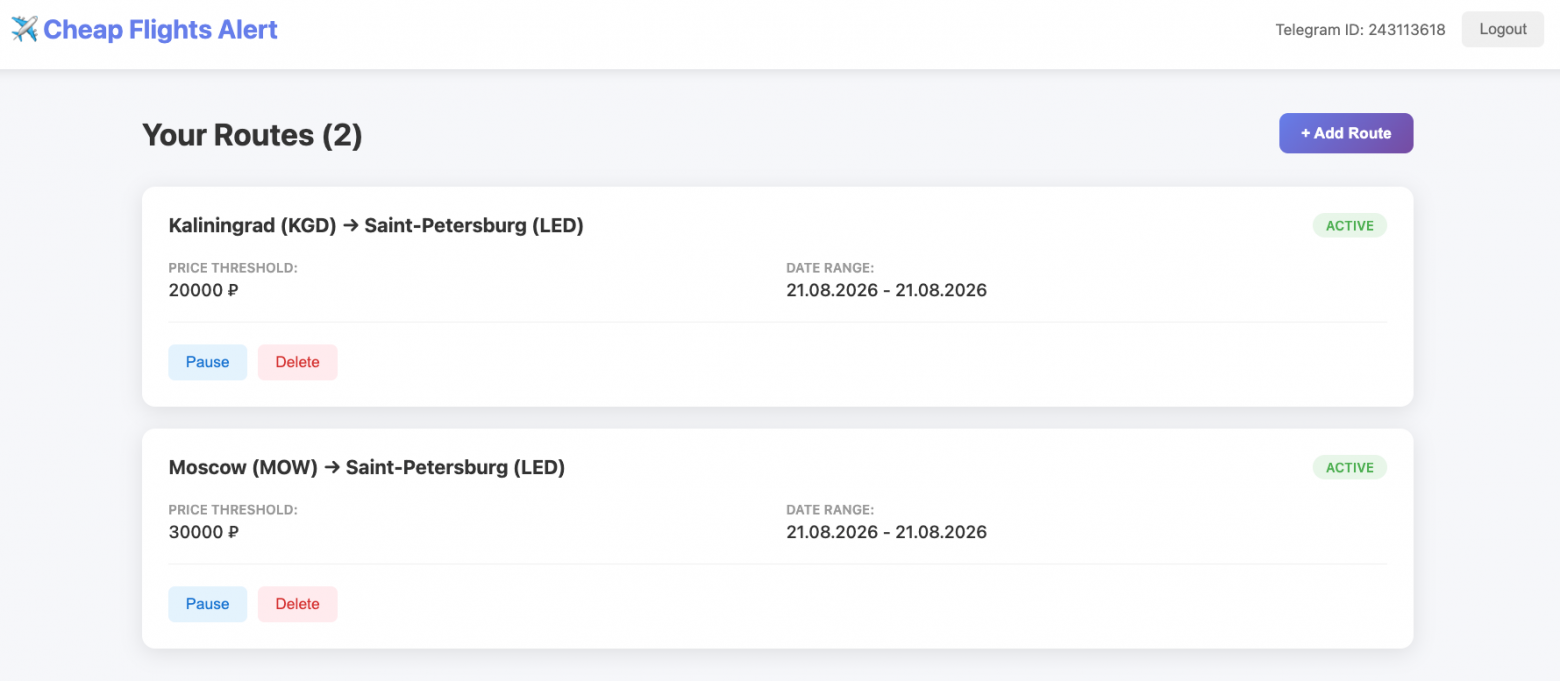Click the Moscow (MOW) route title
The height and width of the screenshot is (681, 1560).
tap(367, 467)
